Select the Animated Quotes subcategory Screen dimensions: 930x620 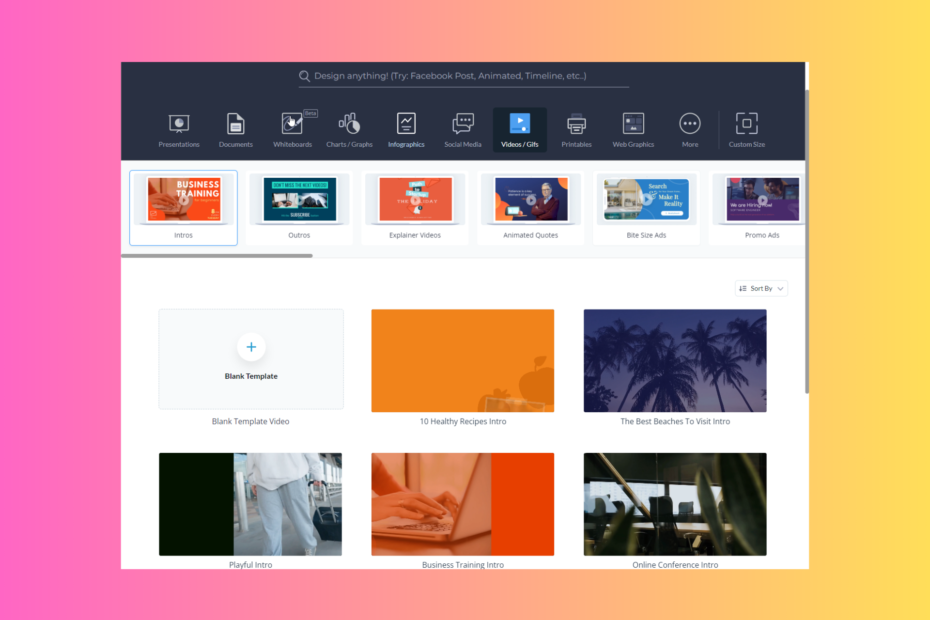pyautogui.click(x=530, y=208)
